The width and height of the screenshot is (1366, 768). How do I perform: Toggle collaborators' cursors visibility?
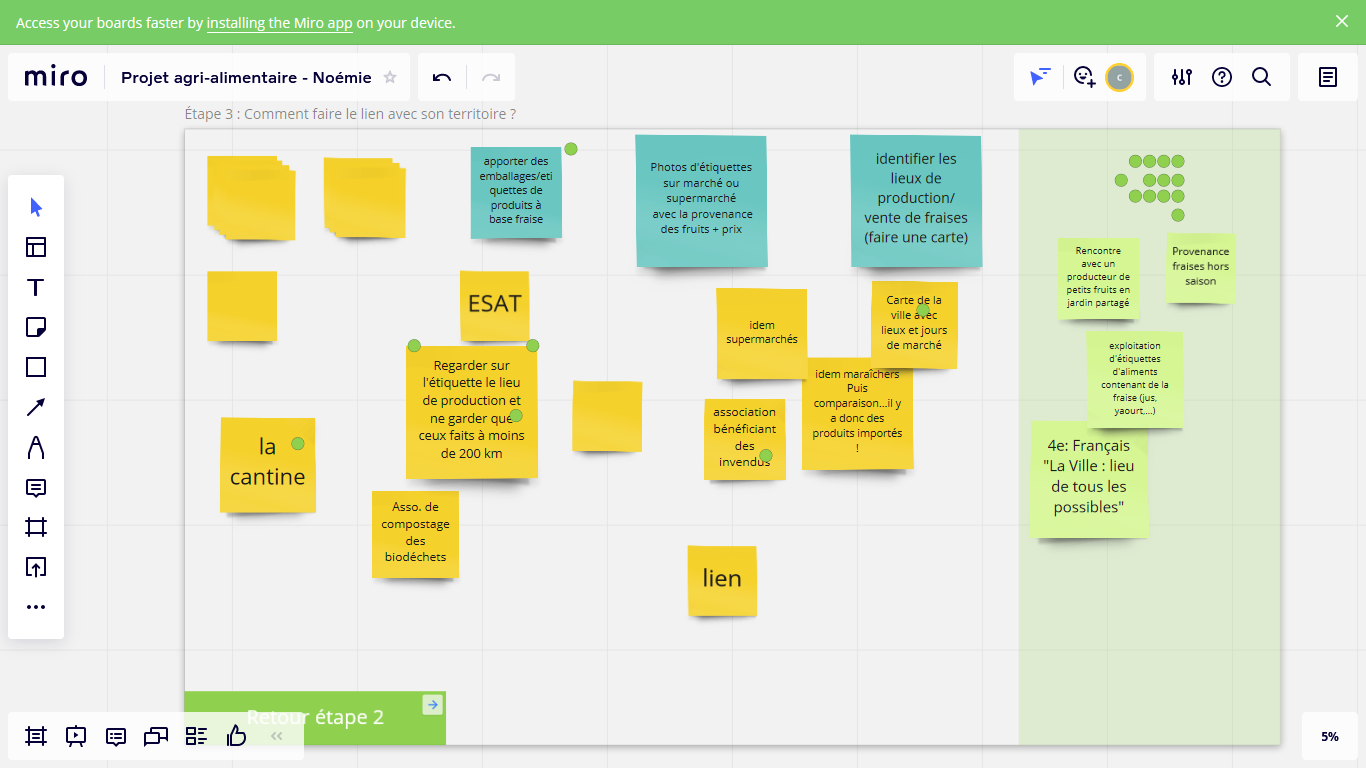[1040, 77]
